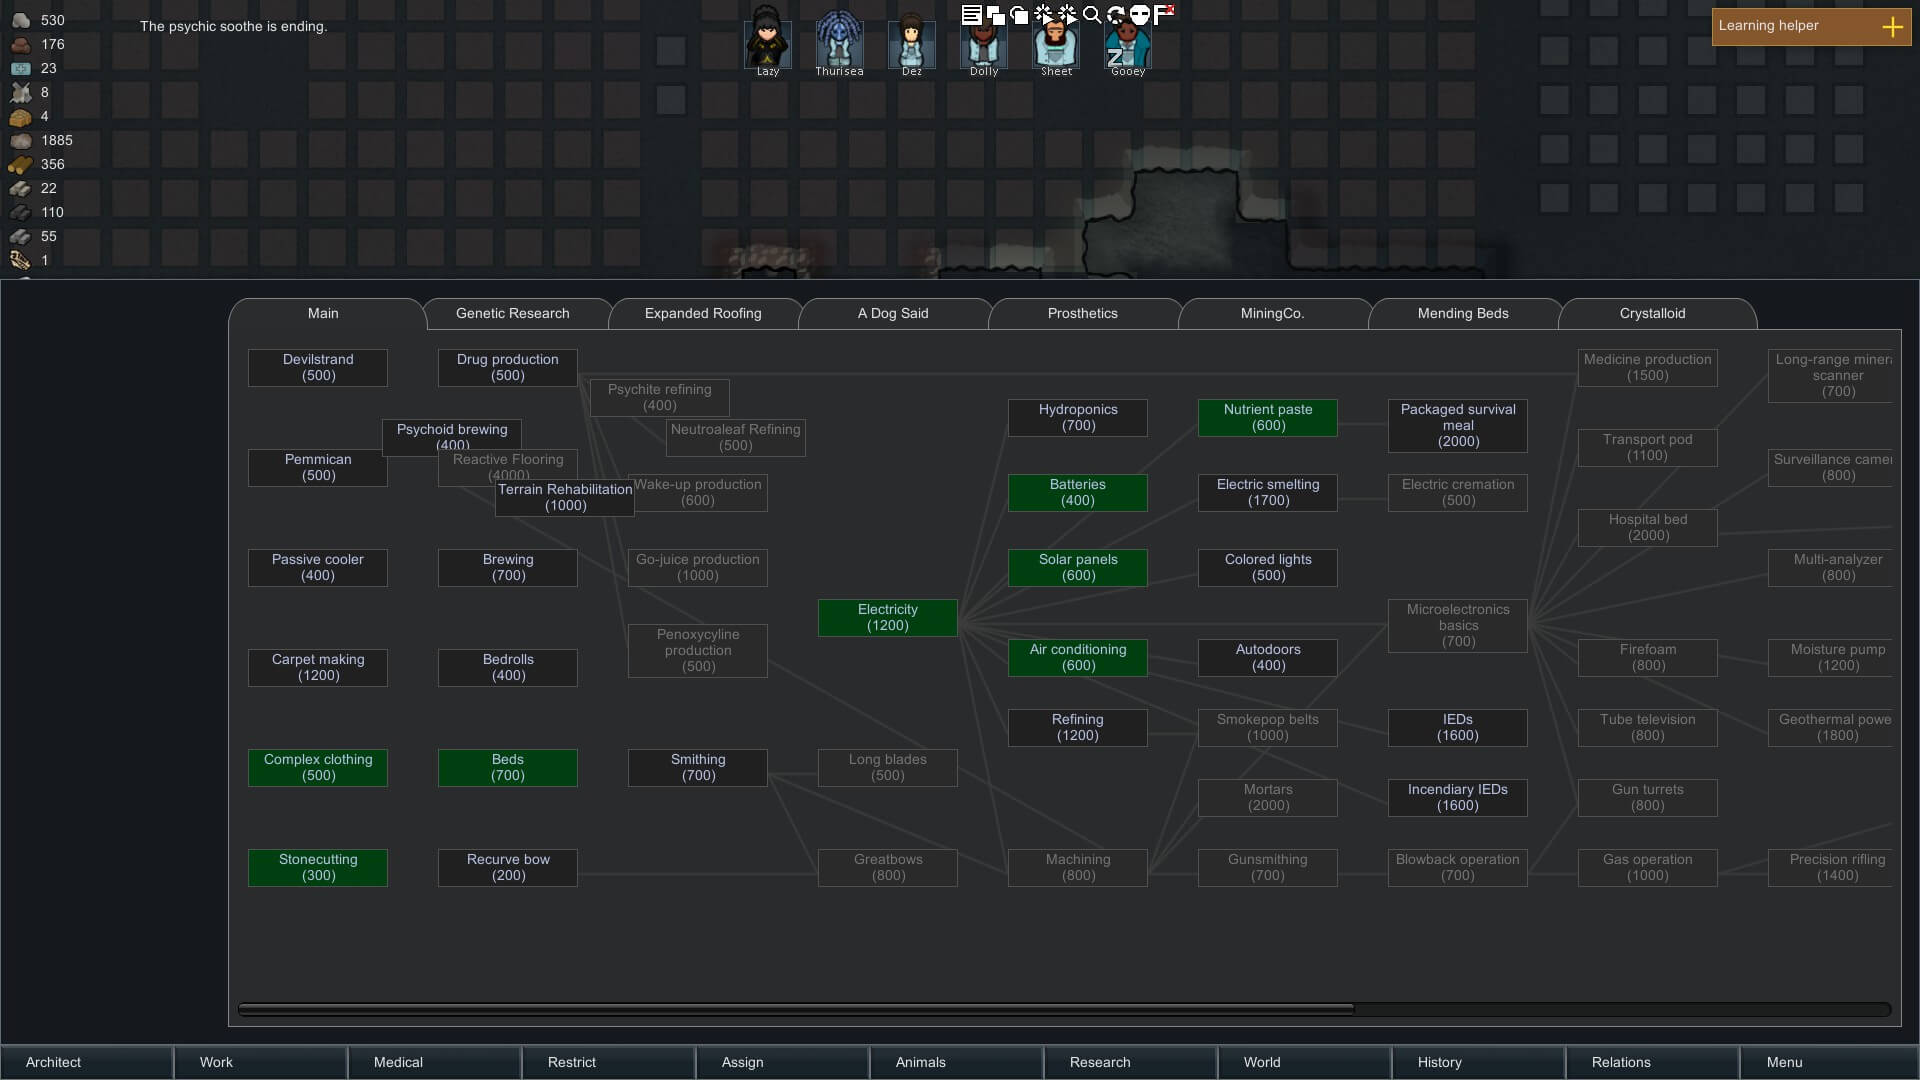This screenshot has width=1920, height=1080.
Task: Select the Microelectronics basics research node
Action: pos(1457,626)
